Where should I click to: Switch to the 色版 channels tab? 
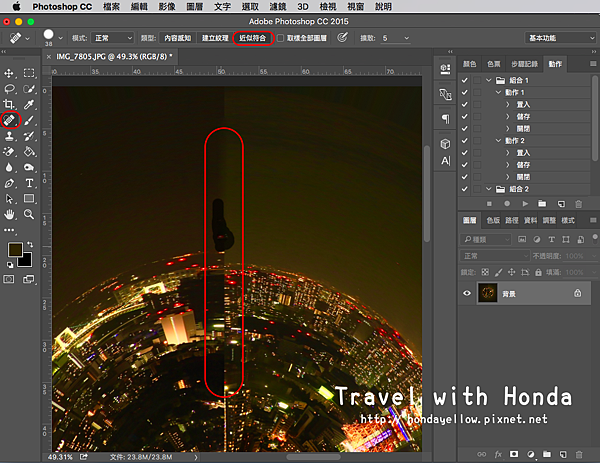pyautogui.click(x=493, y=220)
